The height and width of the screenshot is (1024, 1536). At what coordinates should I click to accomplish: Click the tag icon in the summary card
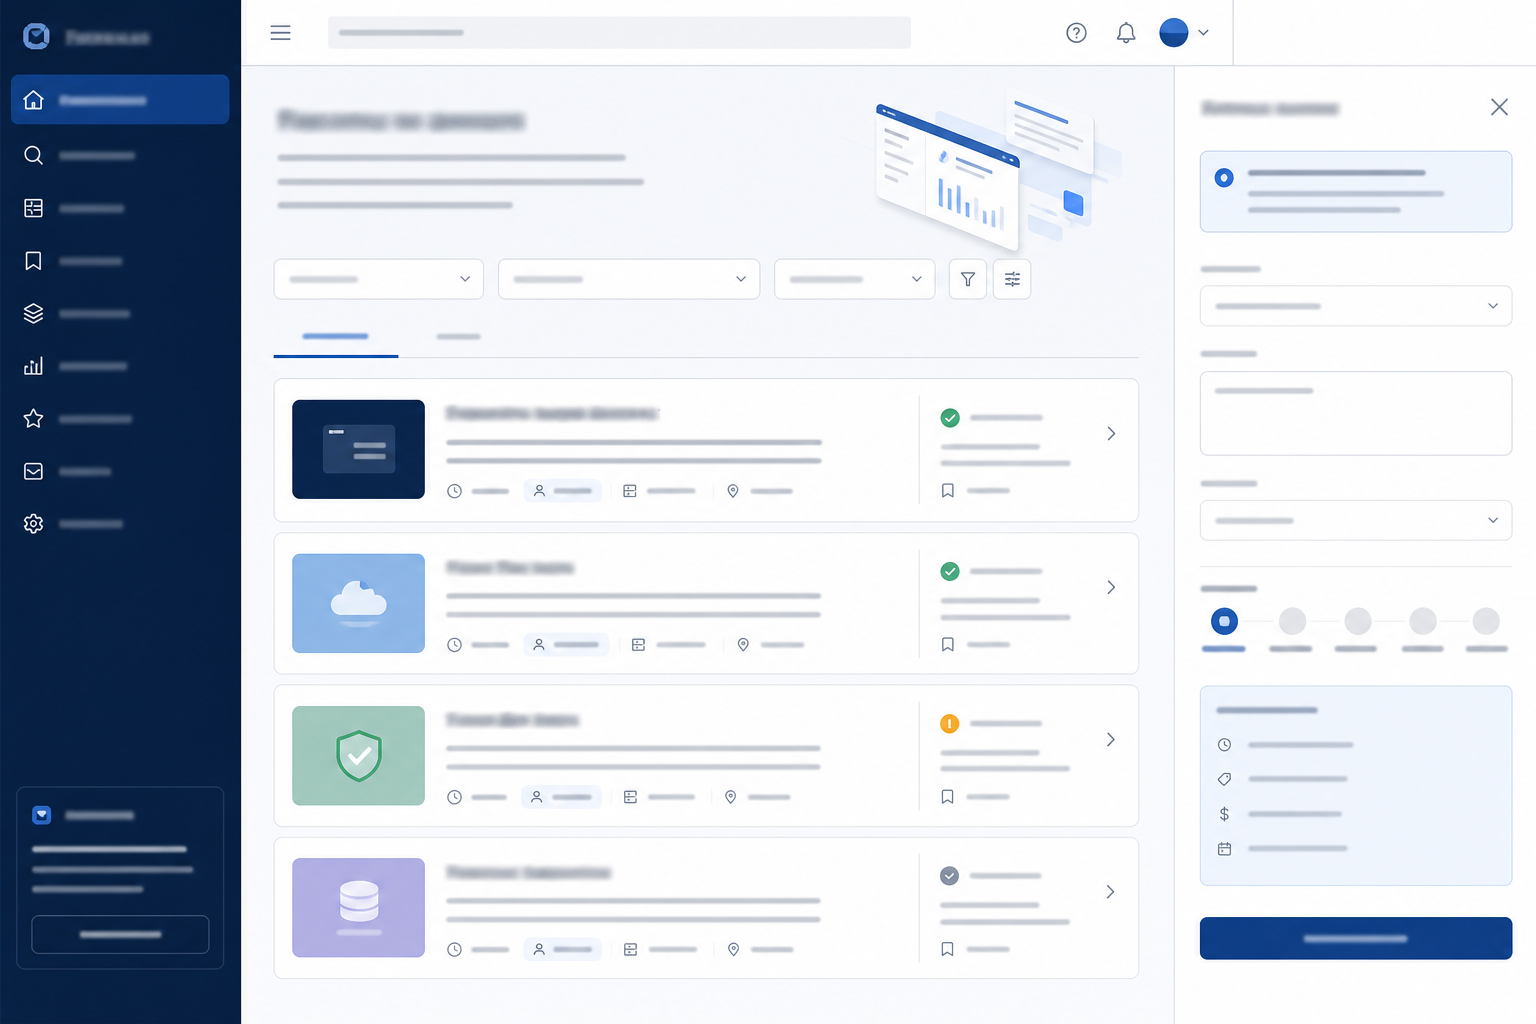(x=1224, y=779)
